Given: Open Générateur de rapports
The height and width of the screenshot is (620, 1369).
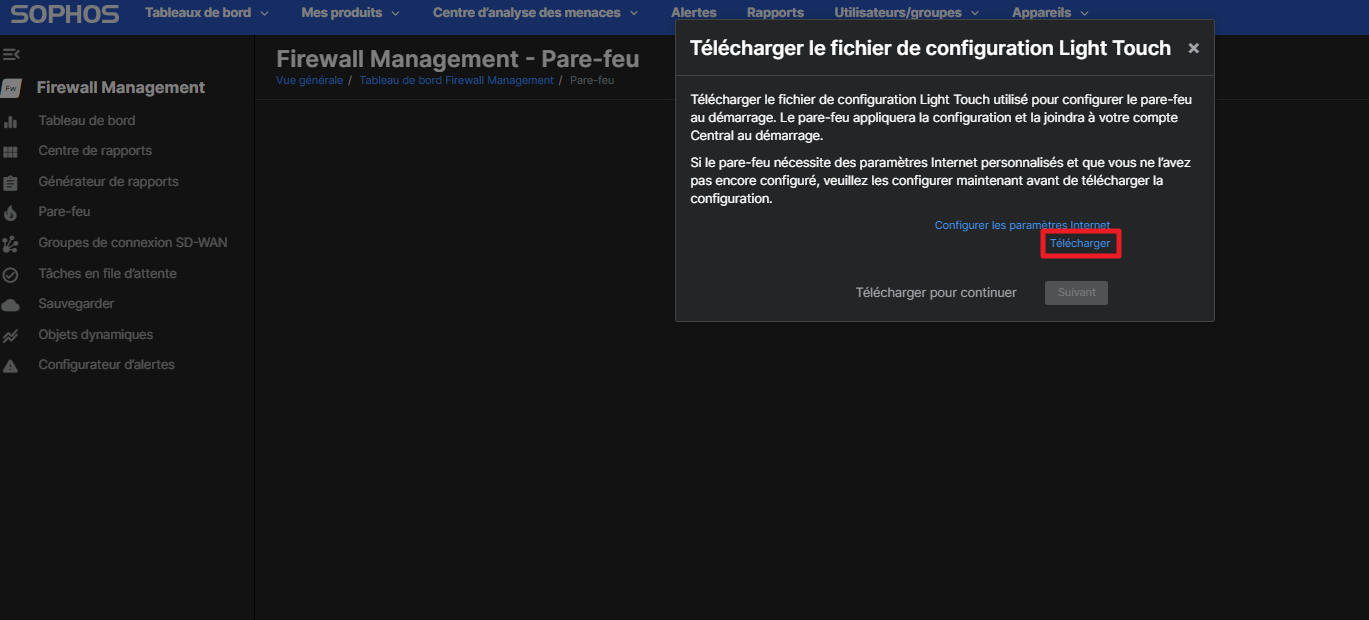Looking at the screenshot, I should point(108,182).
